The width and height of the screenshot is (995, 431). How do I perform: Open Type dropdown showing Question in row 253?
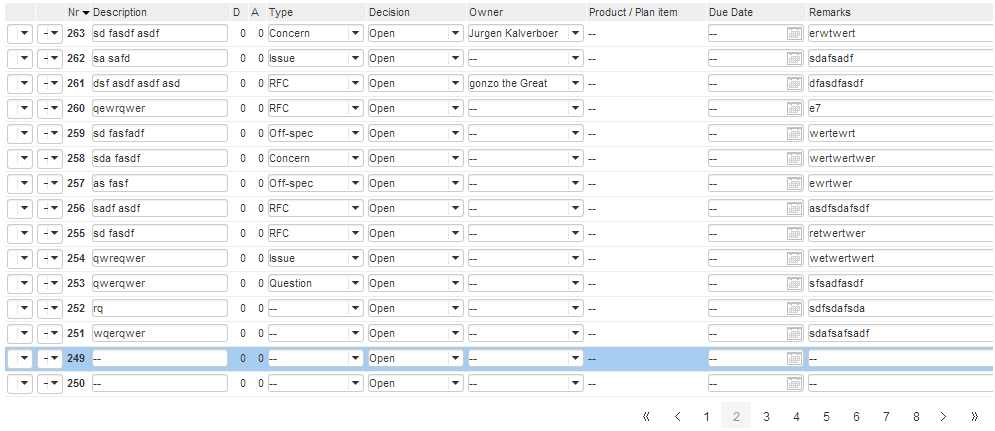[354, 283]
